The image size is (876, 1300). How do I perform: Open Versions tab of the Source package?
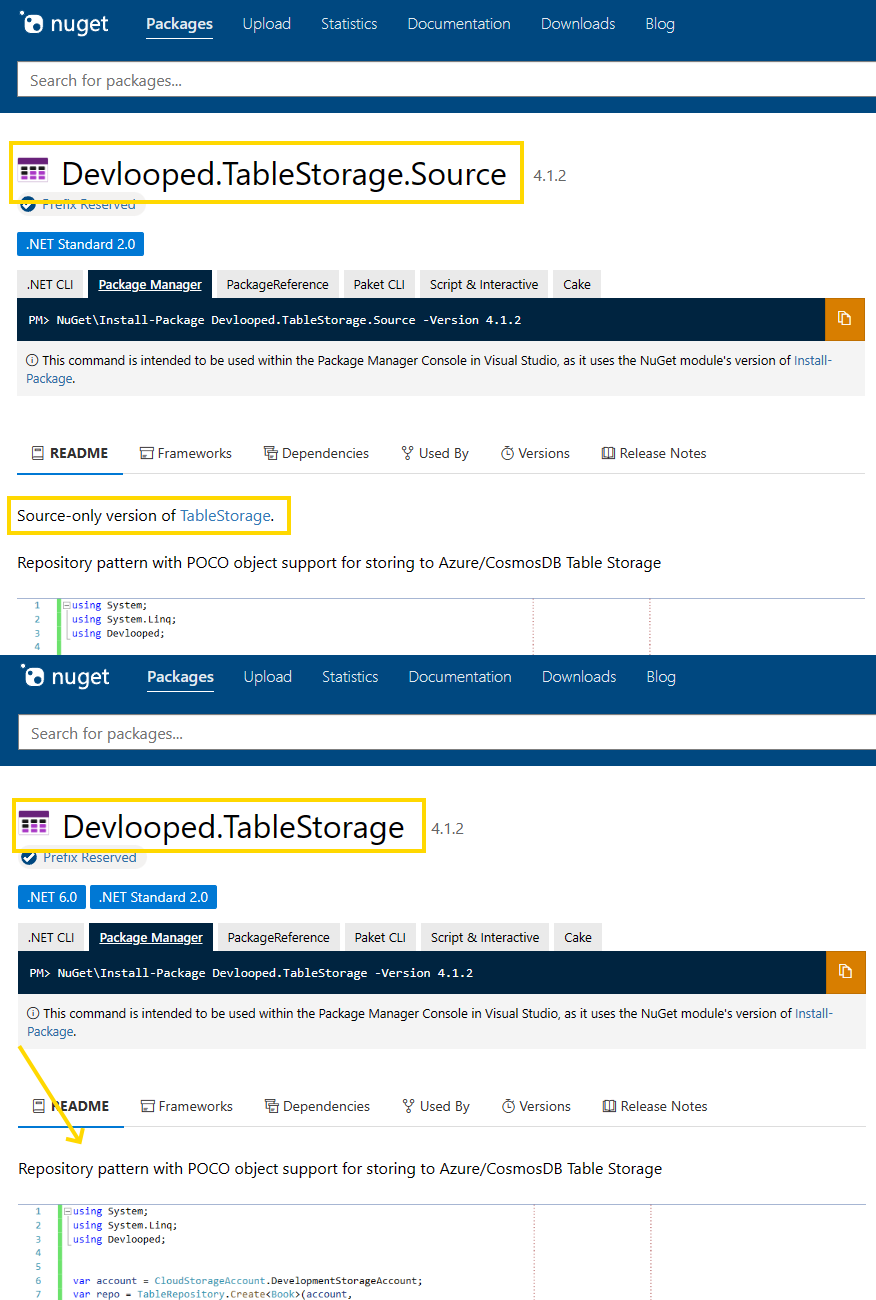click(535, 453)
